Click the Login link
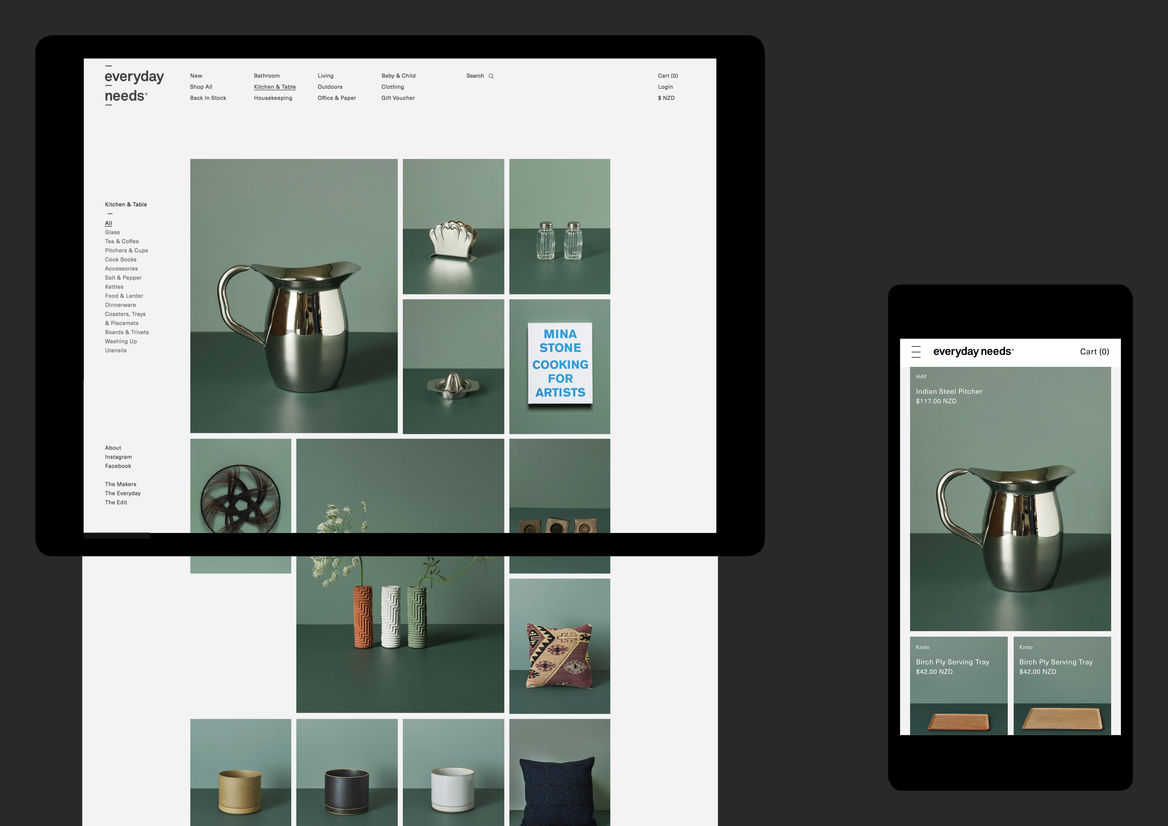This screenshot has height=826, width=1168. coord(665,87)
